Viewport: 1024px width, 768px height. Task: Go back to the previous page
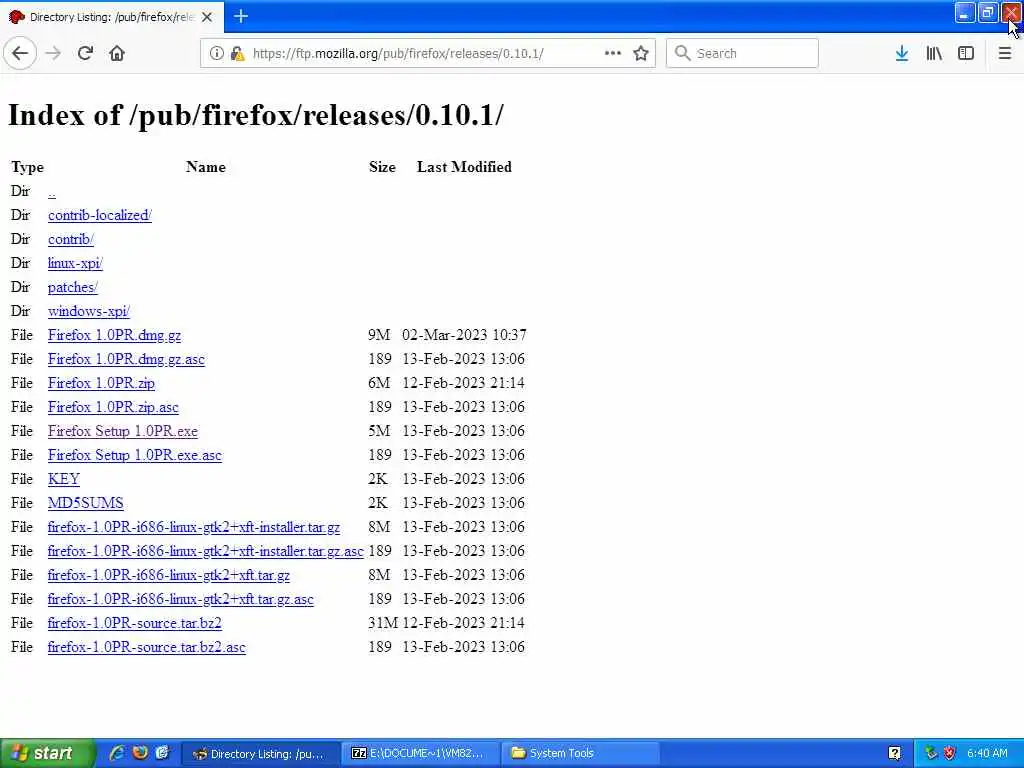(x=20, y=54)
